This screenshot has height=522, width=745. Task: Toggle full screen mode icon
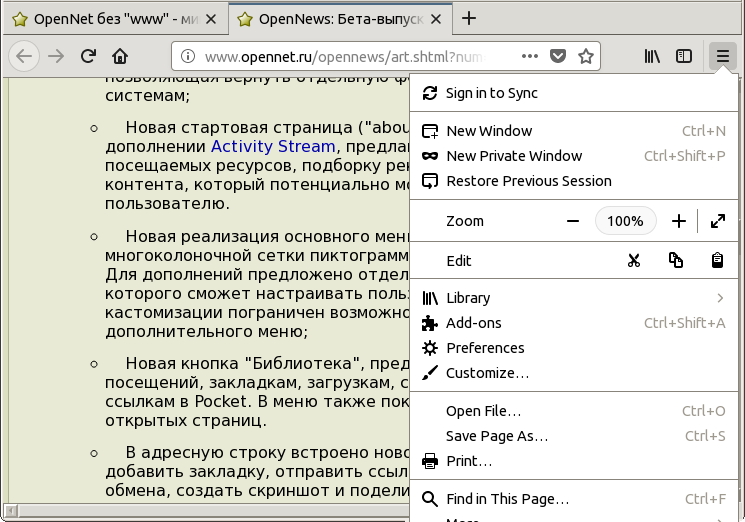tap(717, 221)
